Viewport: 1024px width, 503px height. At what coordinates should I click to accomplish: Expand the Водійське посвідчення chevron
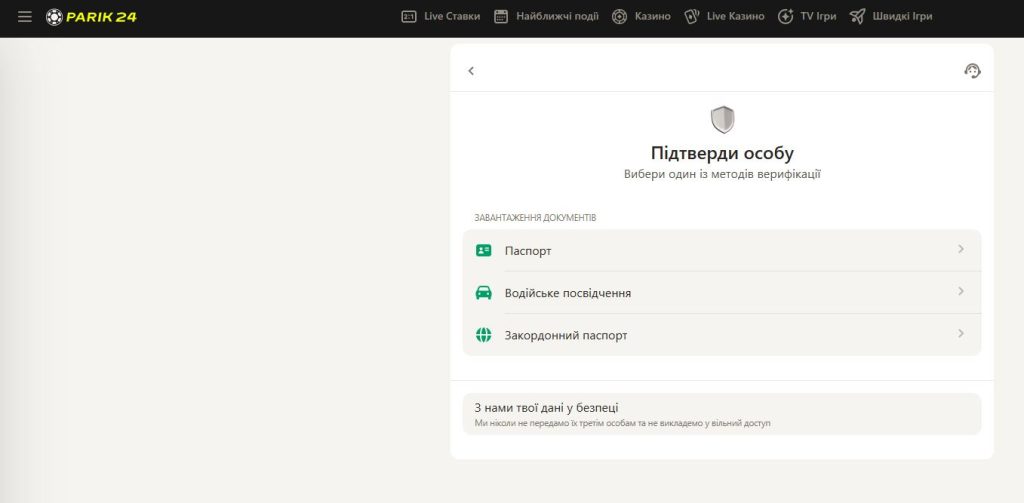pos(960,292)
